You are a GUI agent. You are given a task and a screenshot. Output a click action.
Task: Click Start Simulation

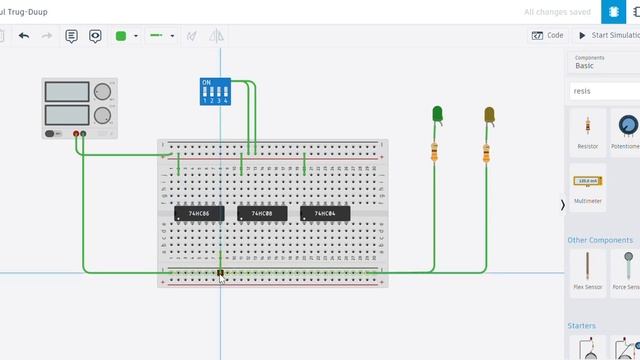(x=608, y=36)
